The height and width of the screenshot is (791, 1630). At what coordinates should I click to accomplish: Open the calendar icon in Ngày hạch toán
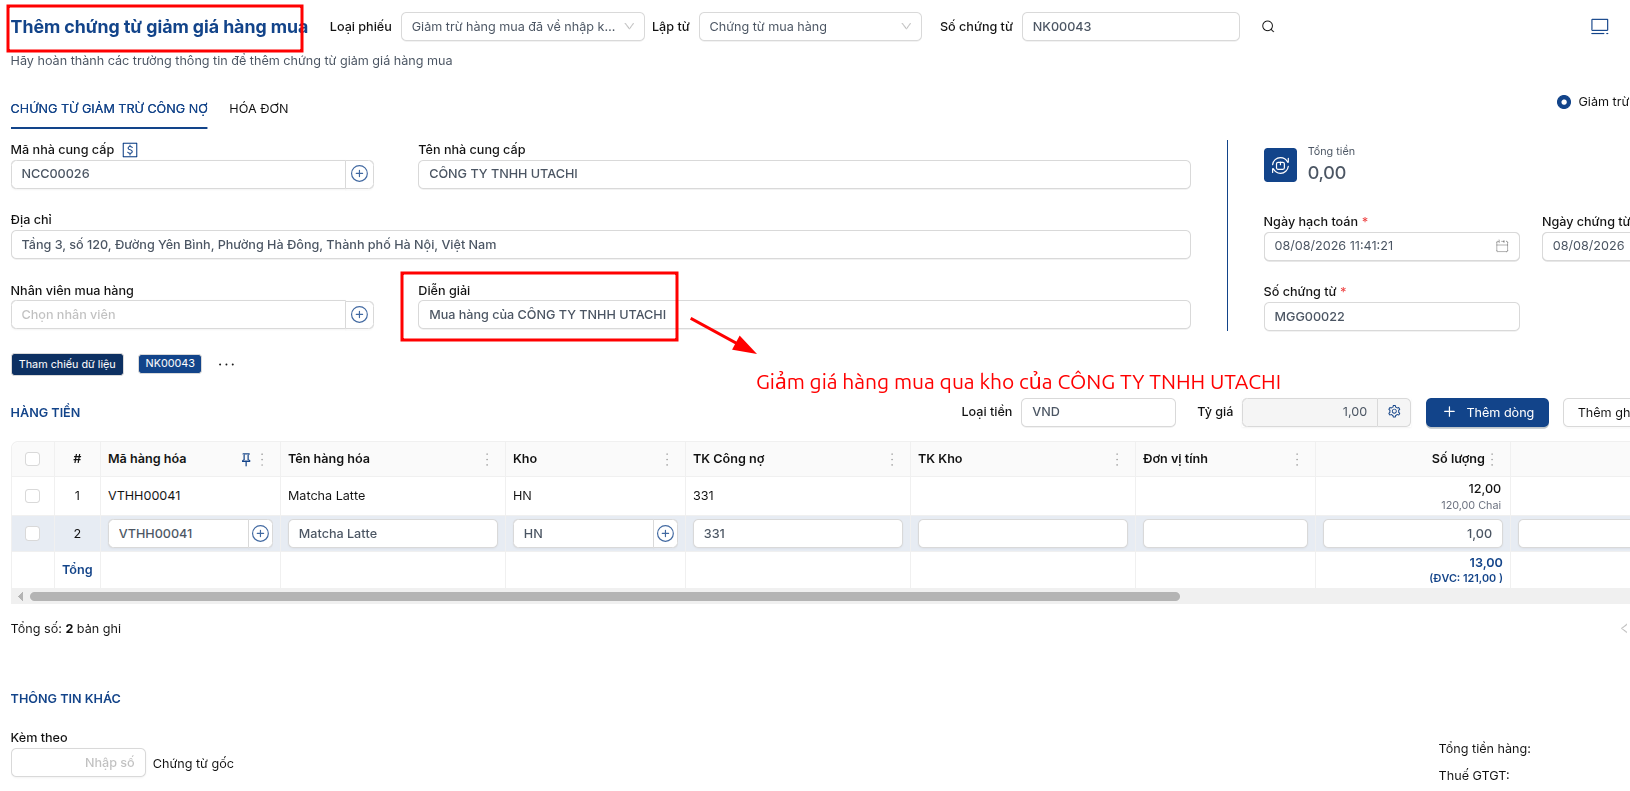pyautogui.click(x=1502, y=246)
